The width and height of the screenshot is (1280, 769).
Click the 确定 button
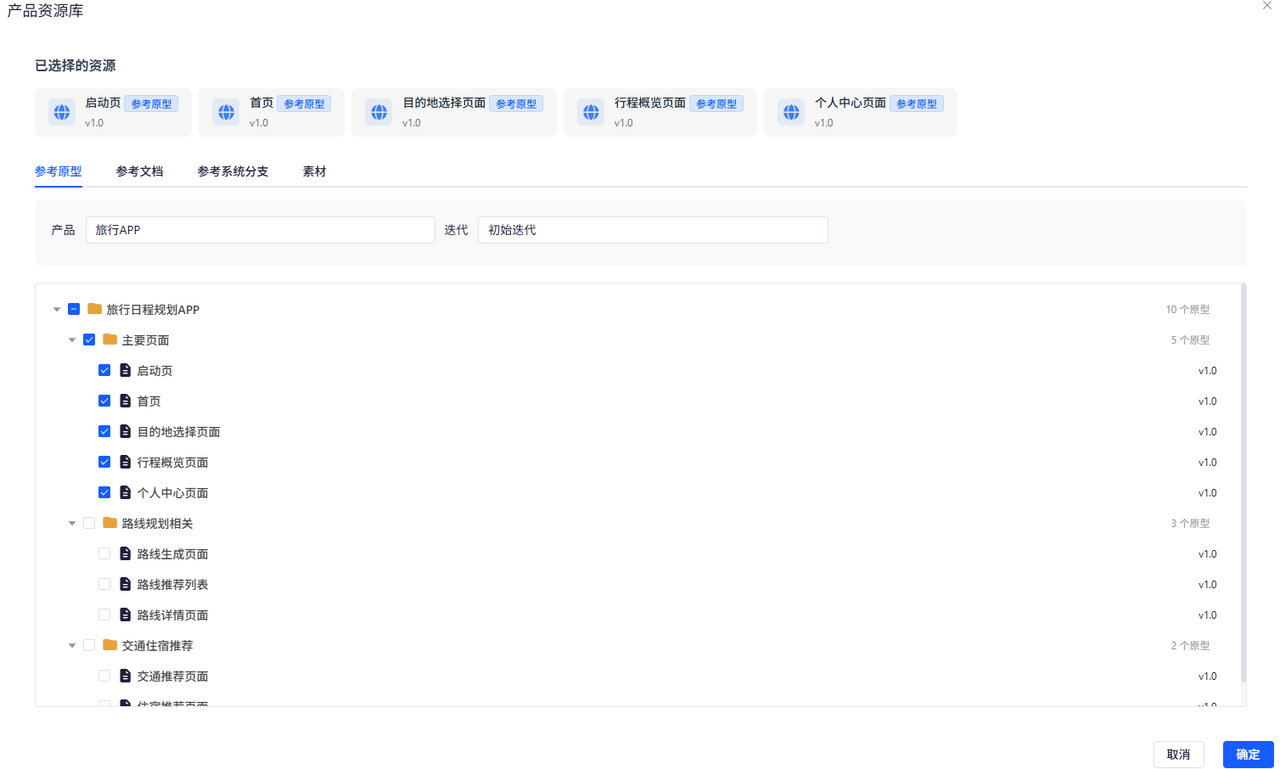point(1248,754)
